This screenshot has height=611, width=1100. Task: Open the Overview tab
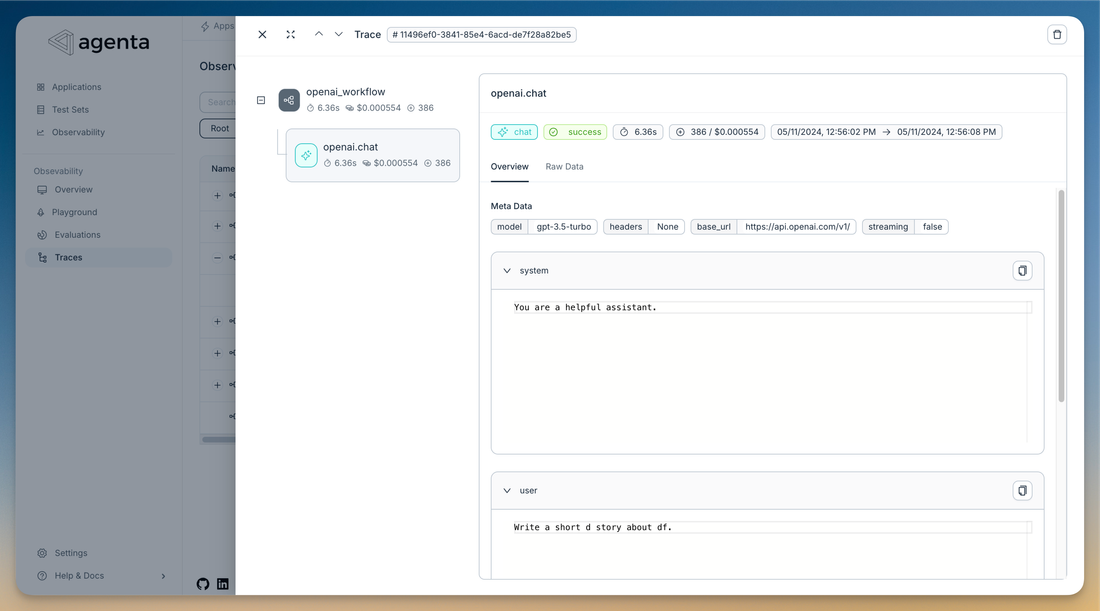(509, 167)
